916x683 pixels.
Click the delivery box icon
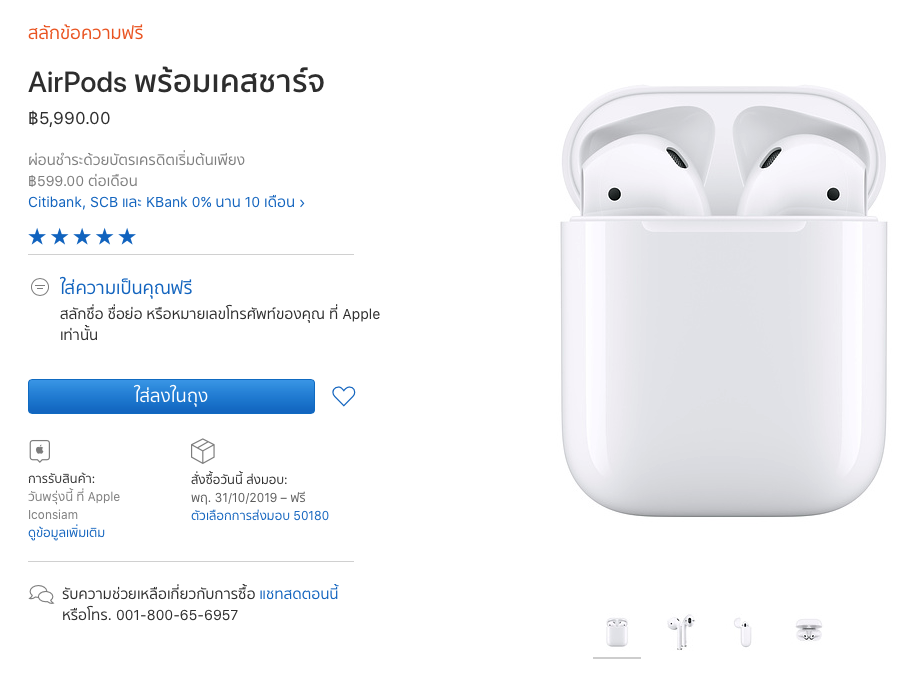click(203, 451)
